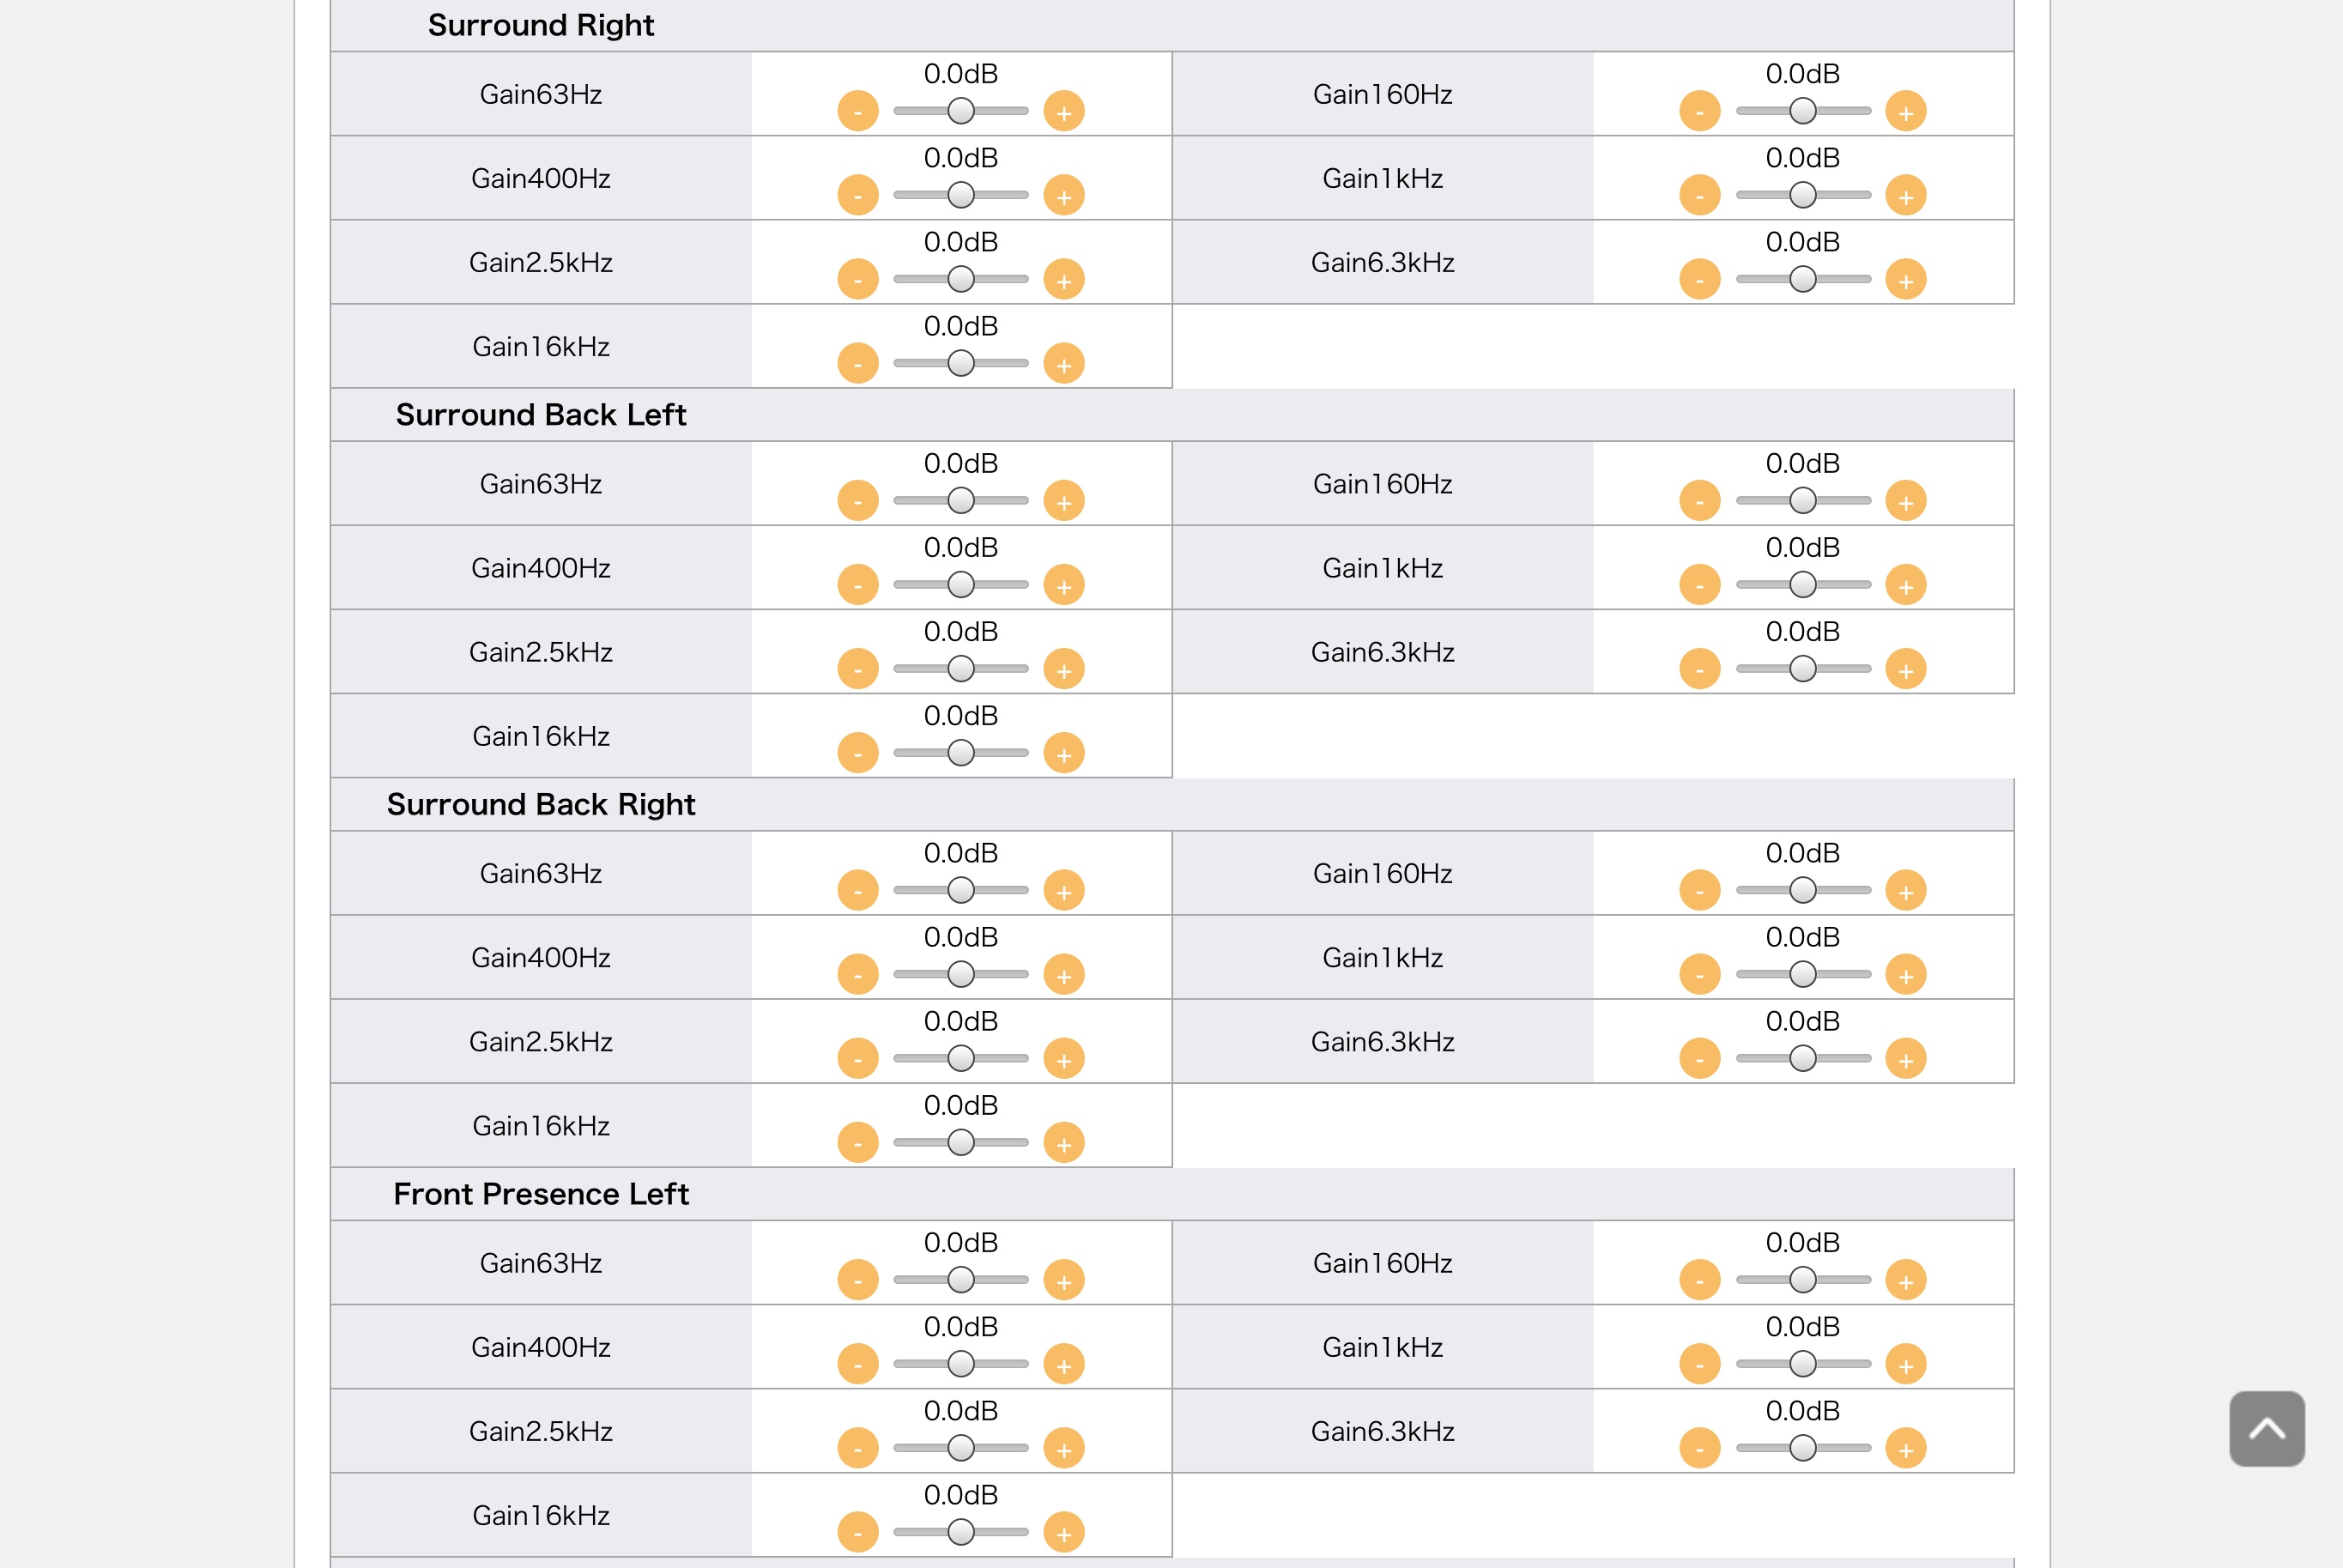Hit plus for Front Presence Left Gain6.3kHz

pyautogui.click(x=1905, y=1448)
